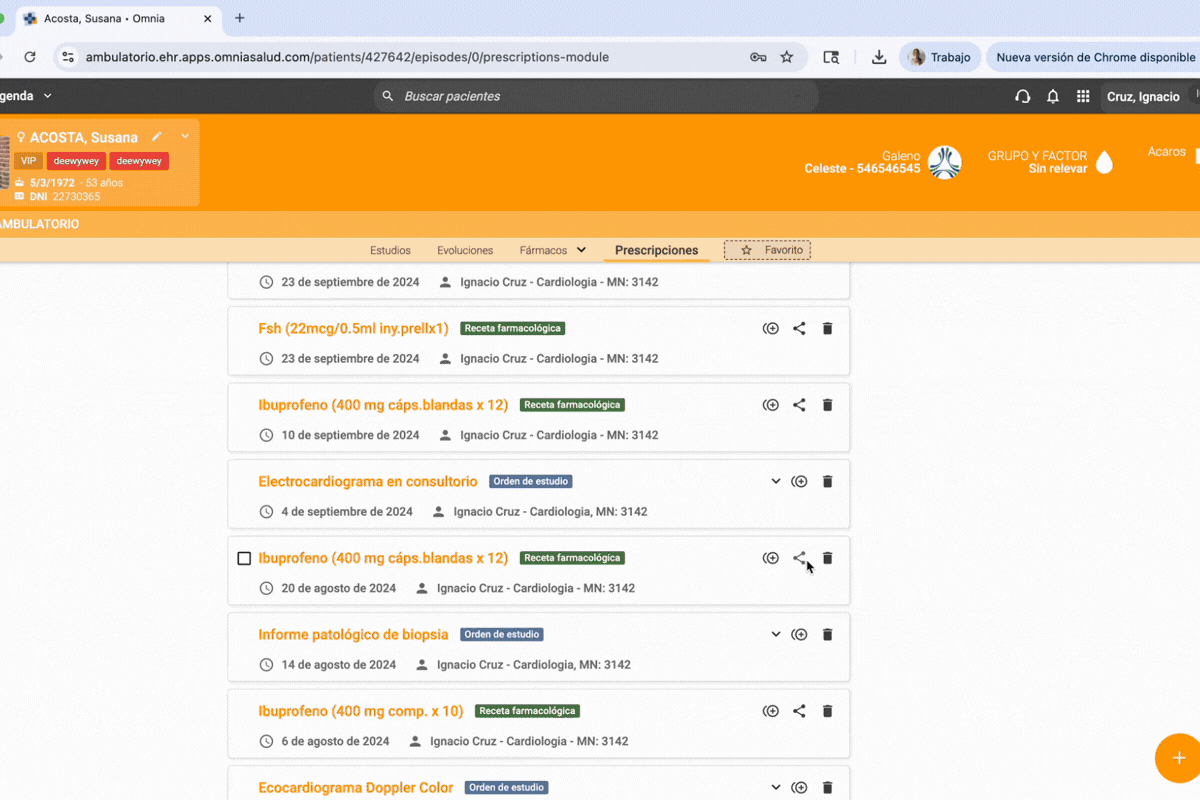
Task: Delete Electrocardiograma en consultorio order
Action: 827,482
